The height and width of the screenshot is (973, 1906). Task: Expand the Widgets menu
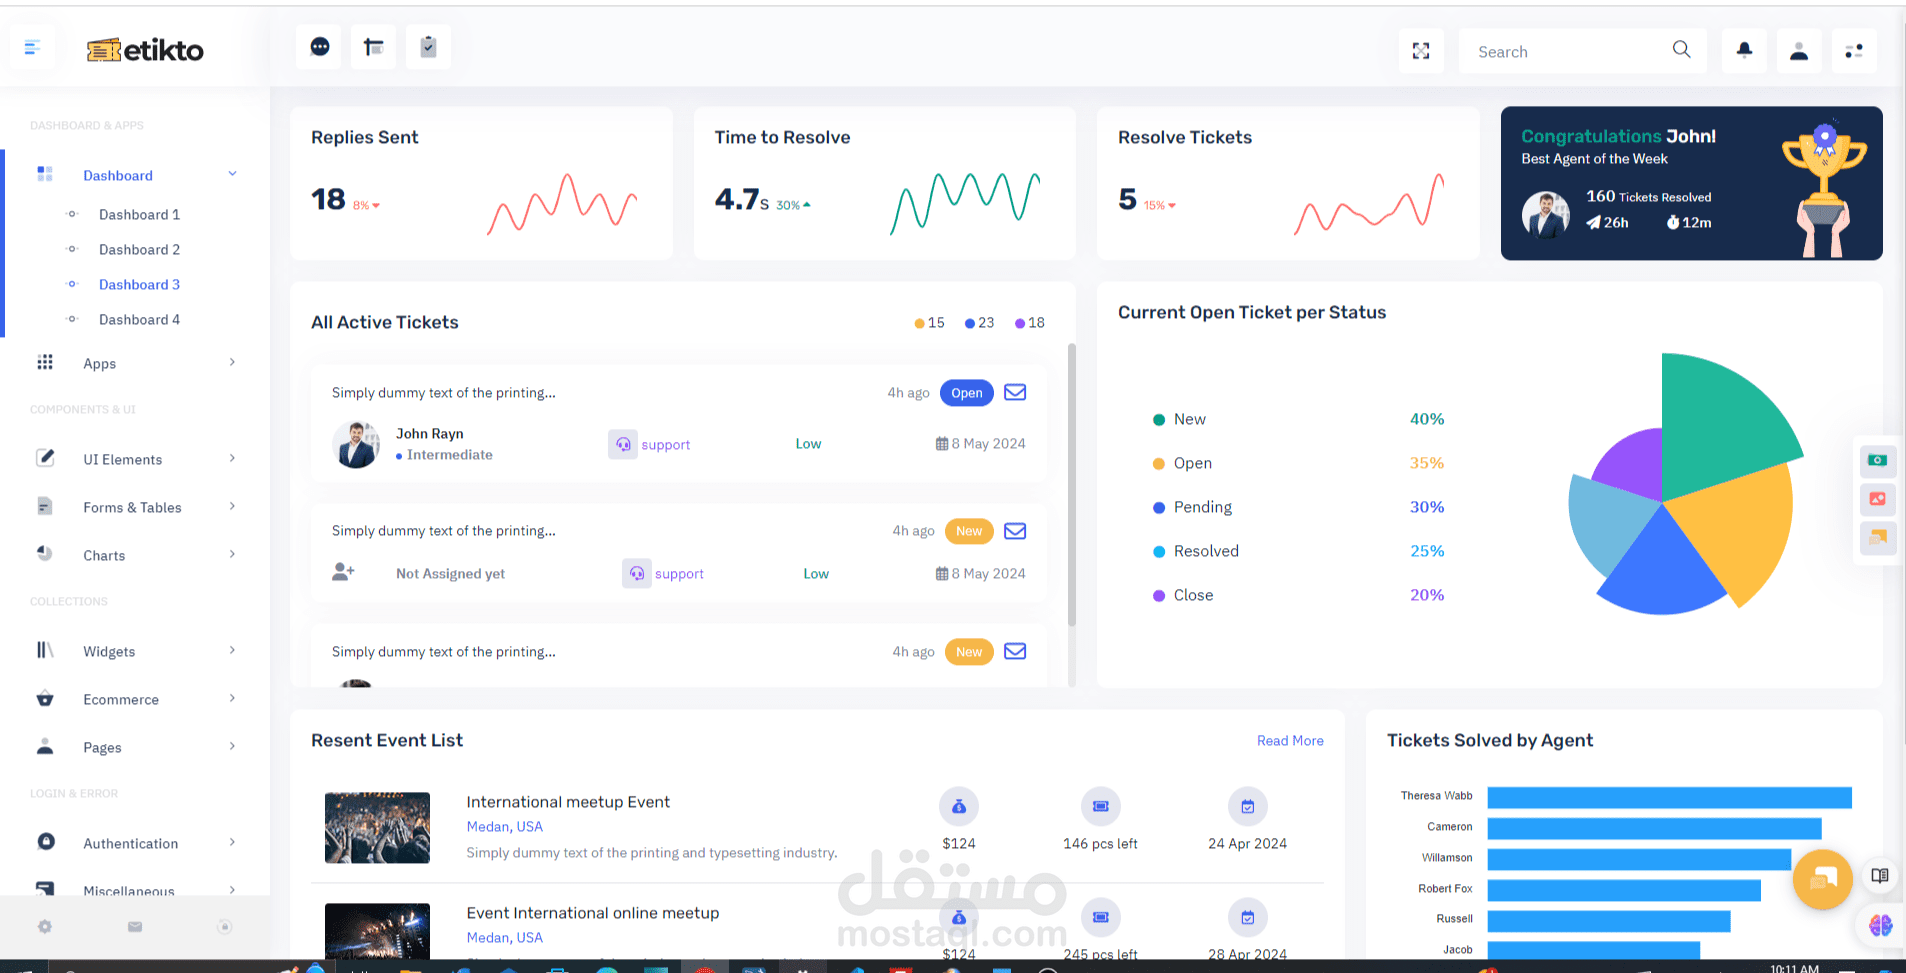pyautogui.click(x=135, y=651)
